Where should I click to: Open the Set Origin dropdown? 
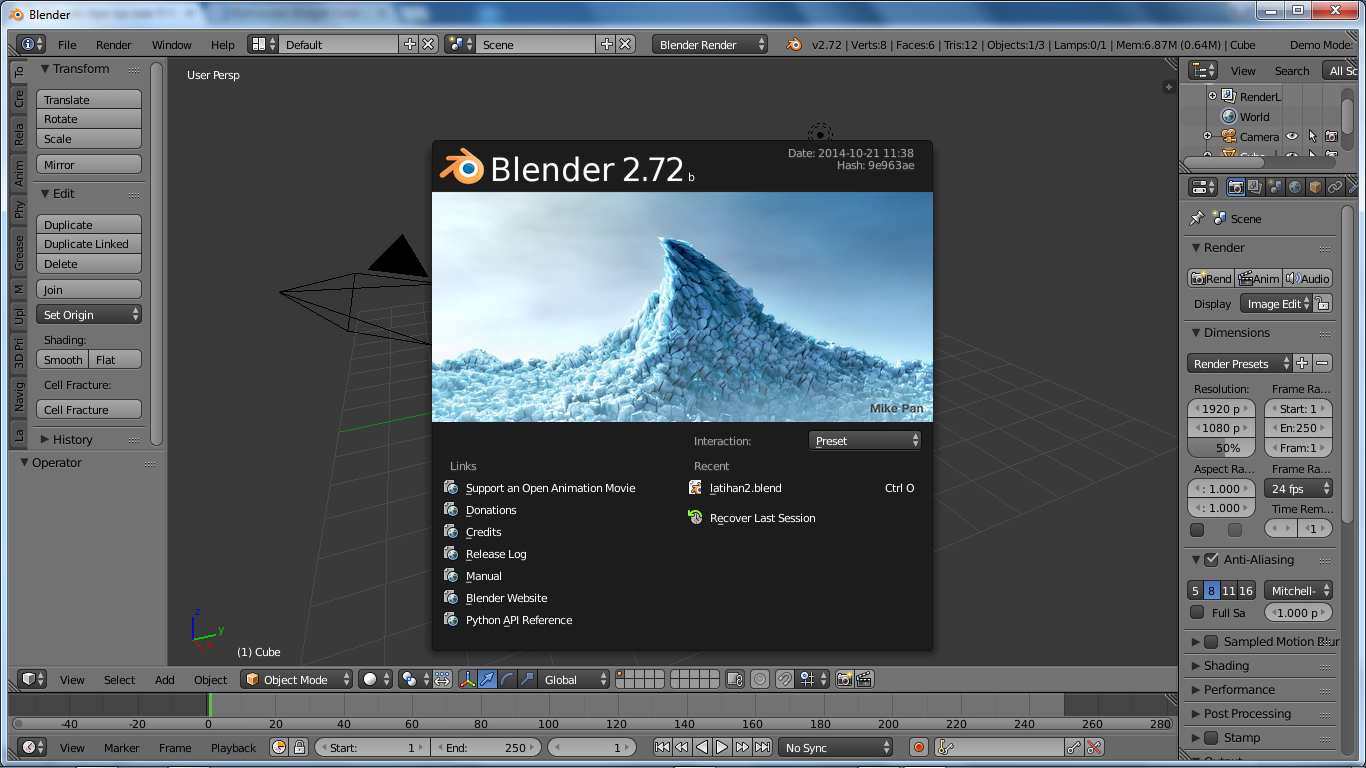pos(89,314)
